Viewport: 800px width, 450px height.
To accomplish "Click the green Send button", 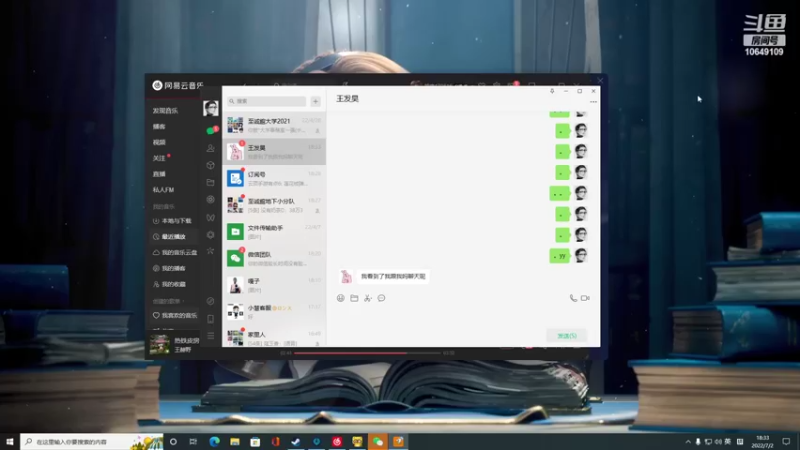I will (x=566, y=336).
